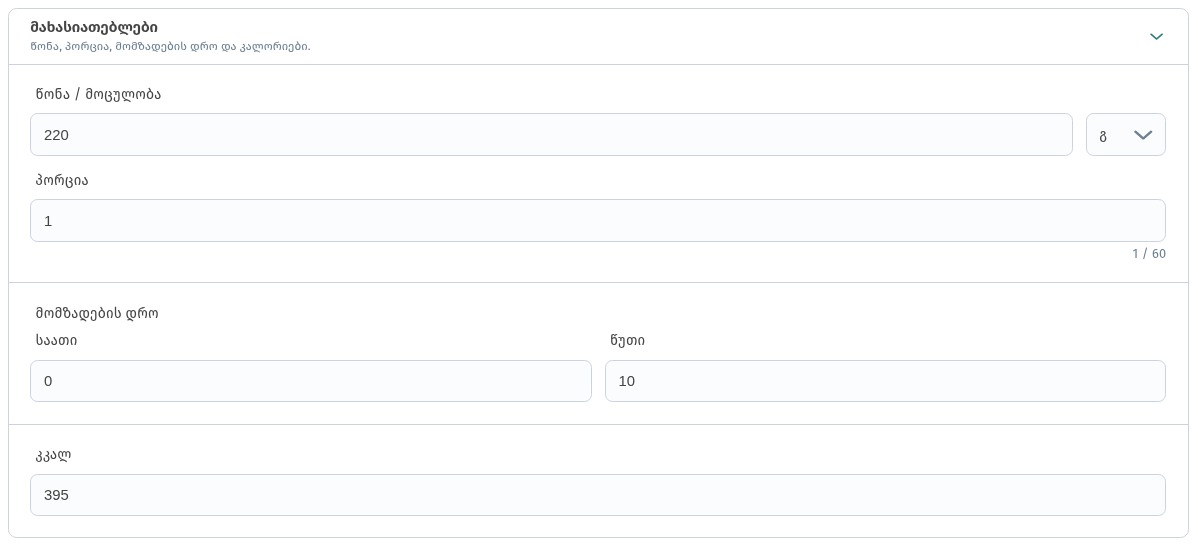Click the კკალ field containing 395
Screen dimensions: 1198x546
[x=597, y=495]
